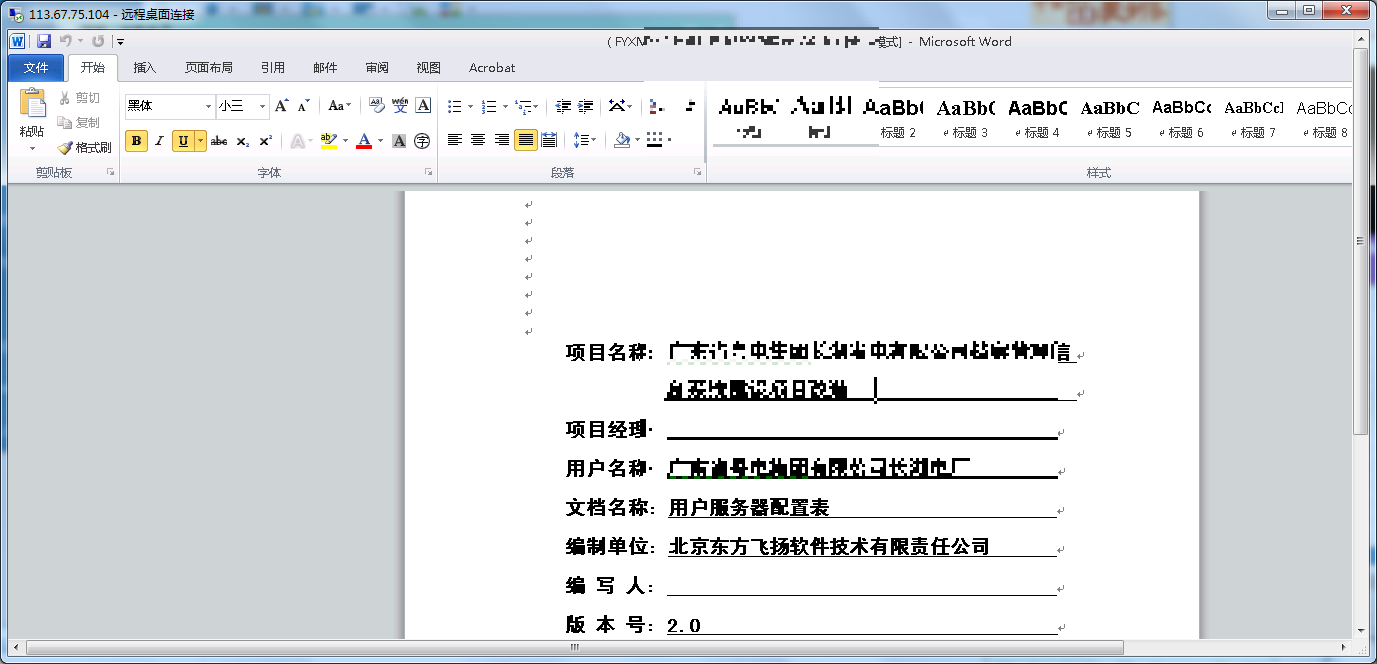This screenshot has height=664, width=1377.
Task: Click the Enclose Characters (字) icon
Action: [x=422, y=141]
